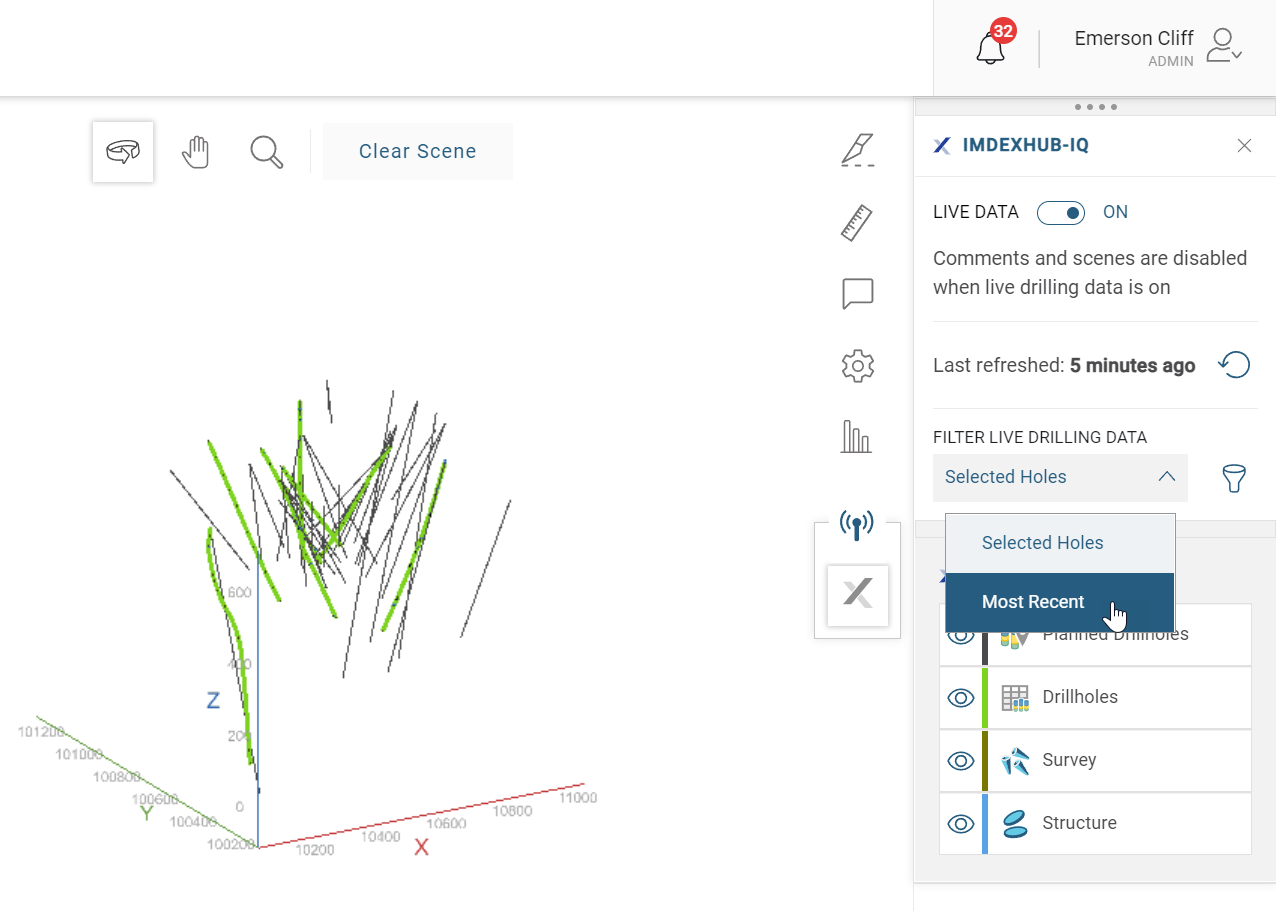The image size is (1276, 911).
Task: Click the live data antenna icon
Action: (856, 524)
